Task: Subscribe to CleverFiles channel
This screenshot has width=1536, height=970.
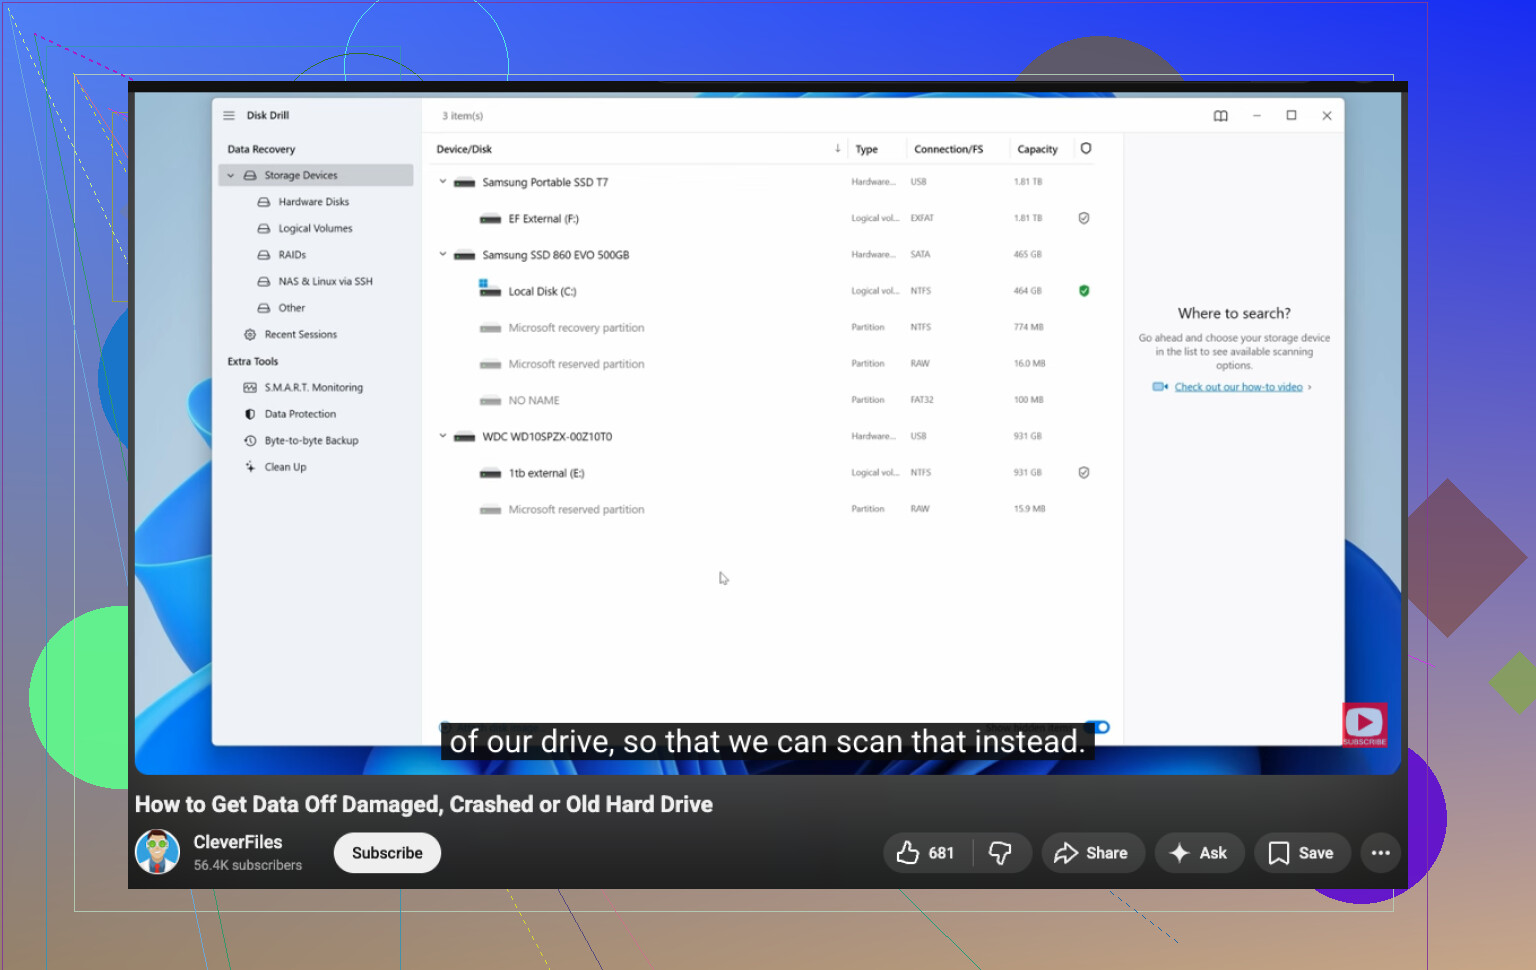Action: pyautogui.click(x=387, y=853)
